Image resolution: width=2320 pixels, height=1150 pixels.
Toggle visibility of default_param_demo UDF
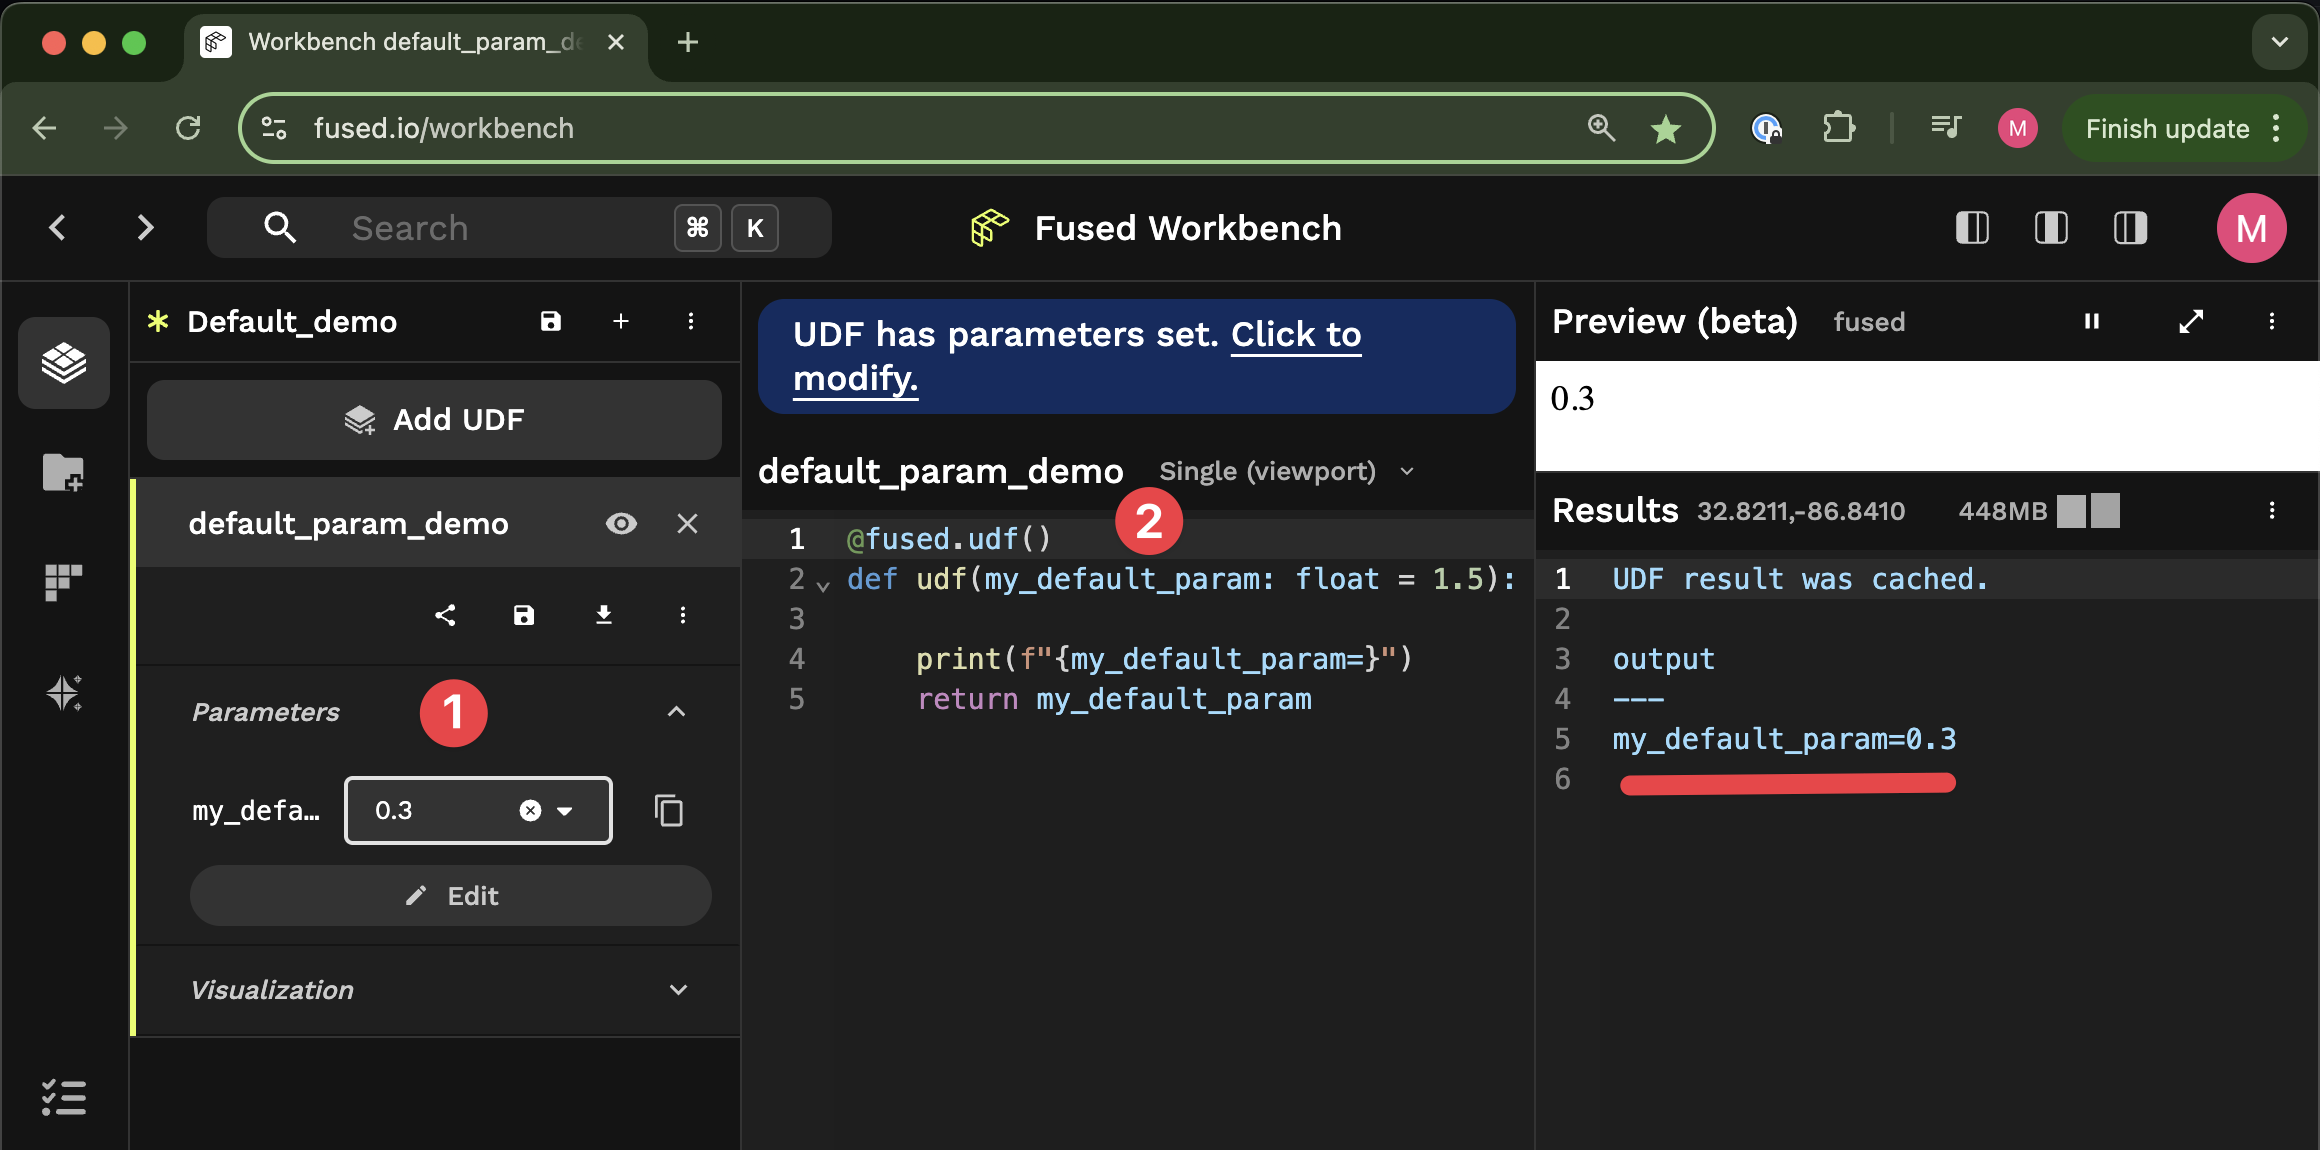point(621,523)
